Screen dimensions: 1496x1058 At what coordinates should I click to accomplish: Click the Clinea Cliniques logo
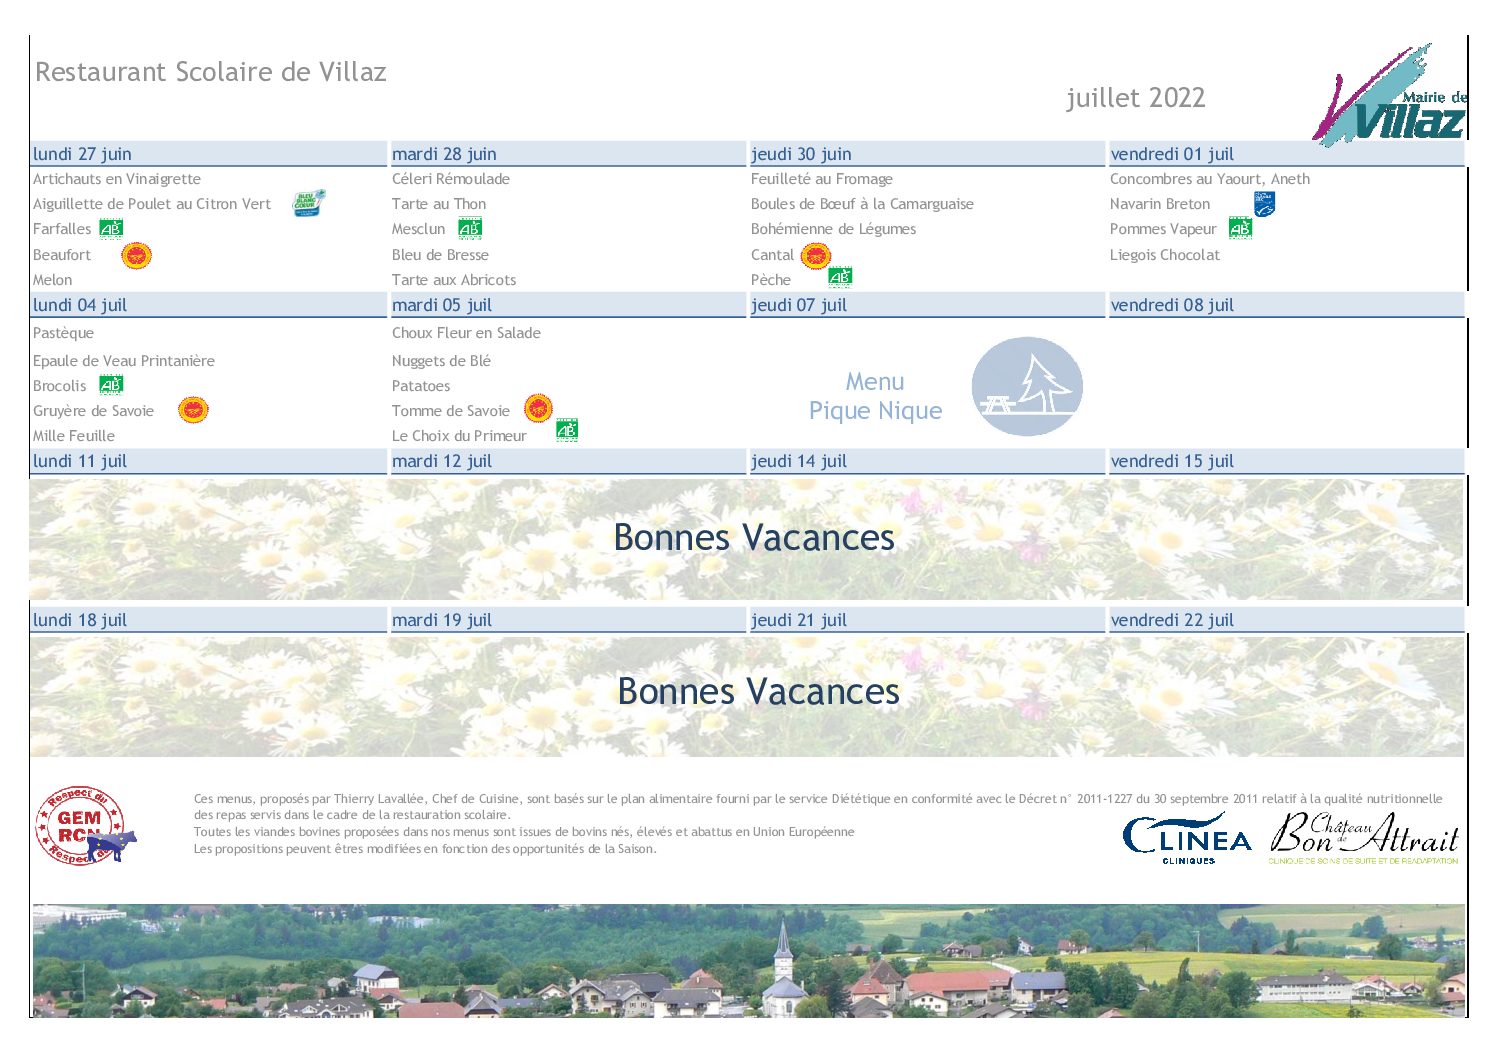click(x=1187, y=839)
